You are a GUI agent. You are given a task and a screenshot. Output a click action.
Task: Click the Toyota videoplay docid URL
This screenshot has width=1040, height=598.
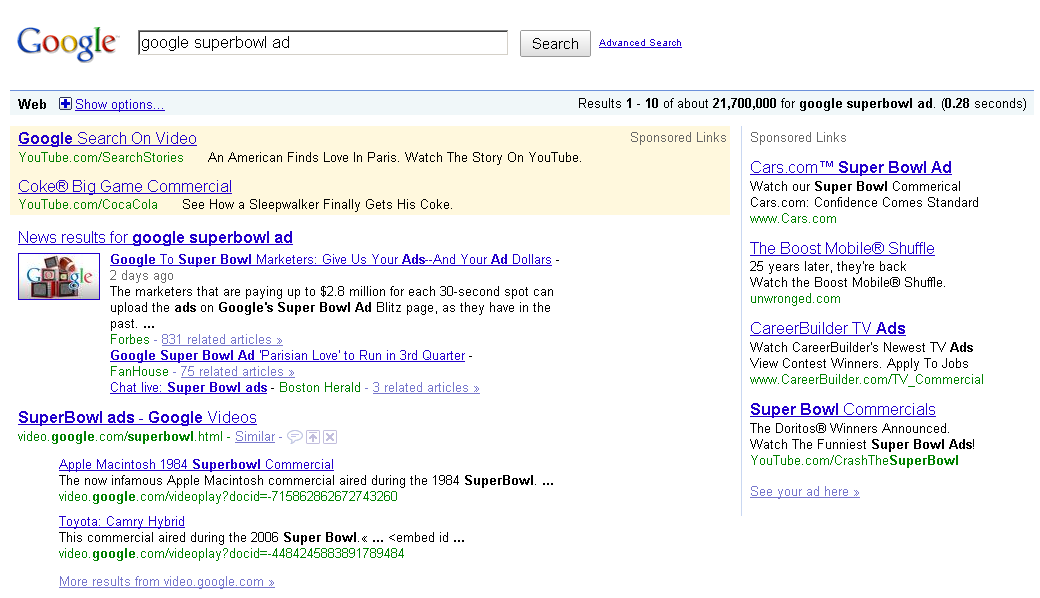pyautogui.click(x=231, y=553)
